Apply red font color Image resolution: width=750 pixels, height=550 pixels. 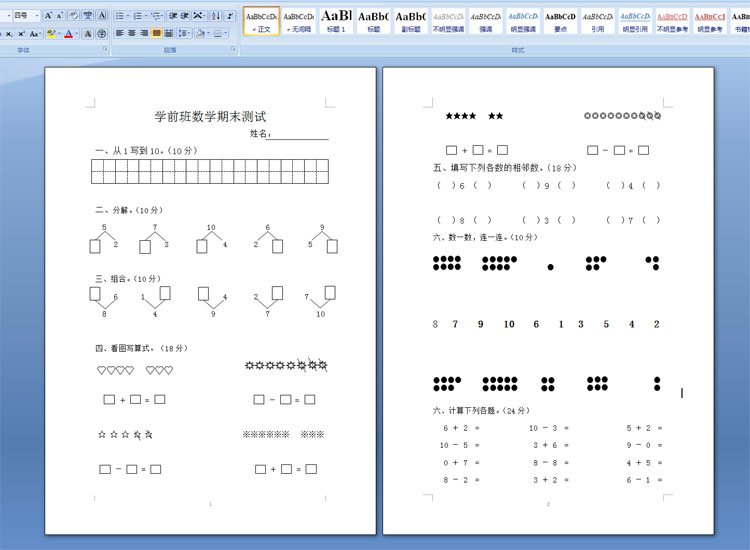[x=68, y=34]
